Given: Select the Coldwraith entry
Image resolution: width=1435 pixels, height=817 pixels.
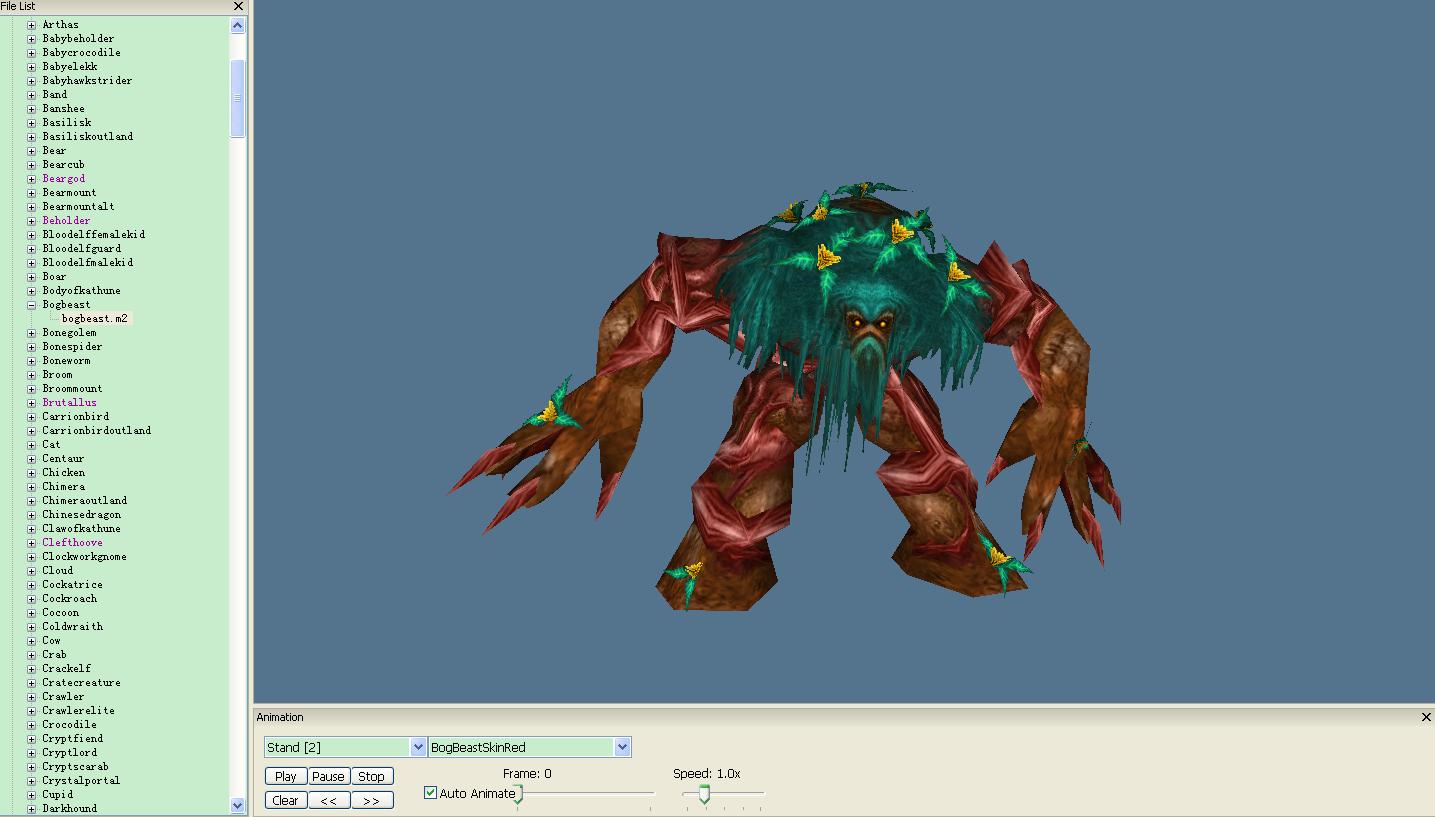Looking at the screenshot, I should point(73,627).
